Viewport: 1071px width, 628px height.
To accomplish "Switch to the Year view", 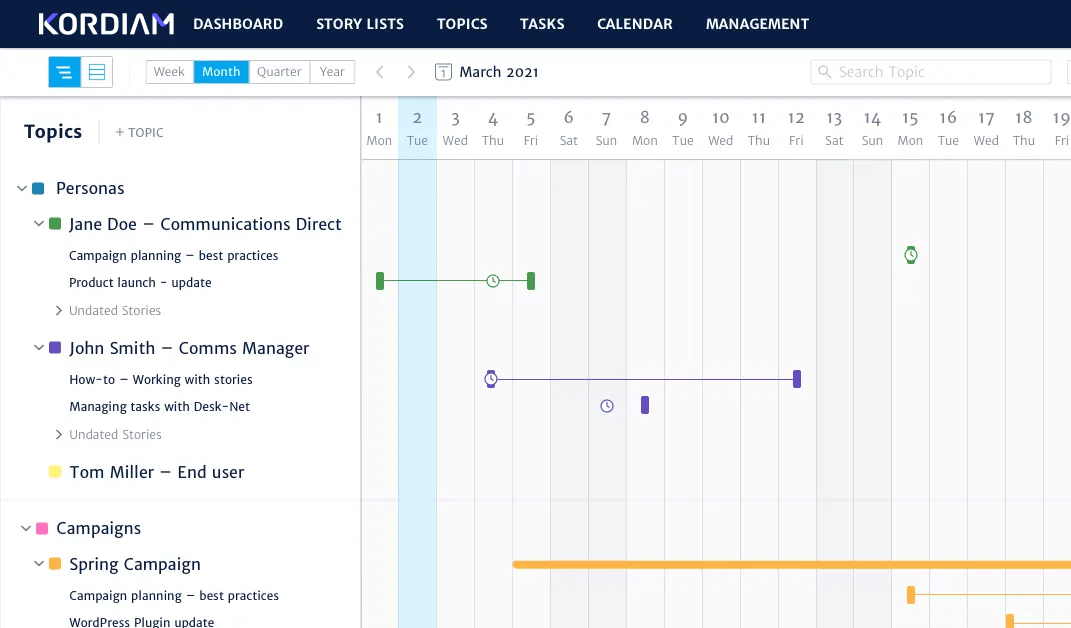I will [332, 71].
